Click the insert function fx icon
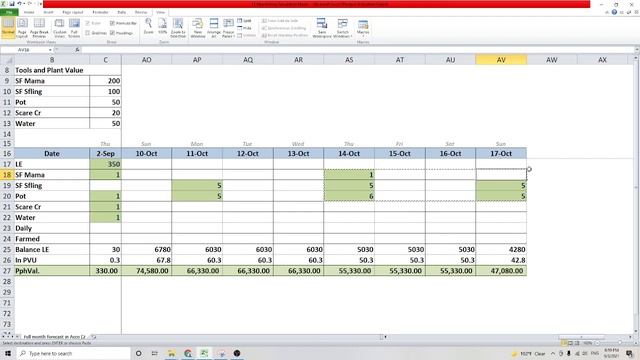The image size is (640, 360). coord(77,50)
